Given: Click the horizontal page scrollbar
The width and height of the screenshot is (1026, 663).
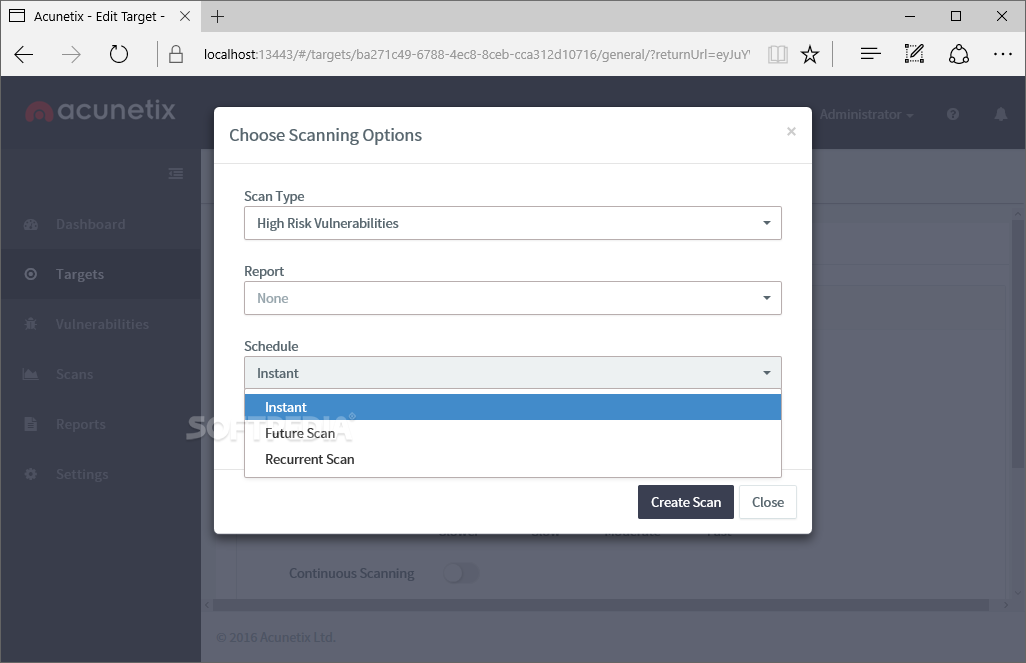Looking at the screenshot, I should [601, 605].
